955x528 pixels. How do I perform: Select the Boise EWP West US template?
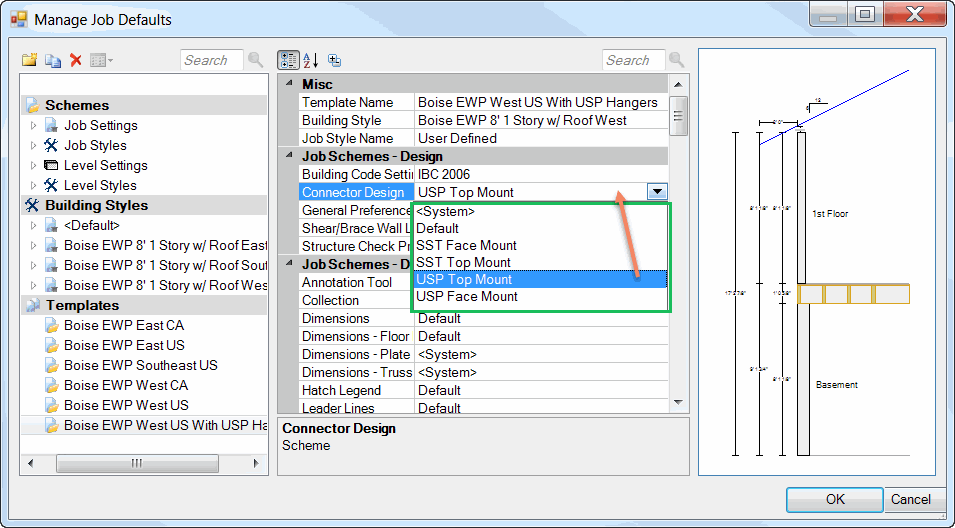click(x=126, y=406)
